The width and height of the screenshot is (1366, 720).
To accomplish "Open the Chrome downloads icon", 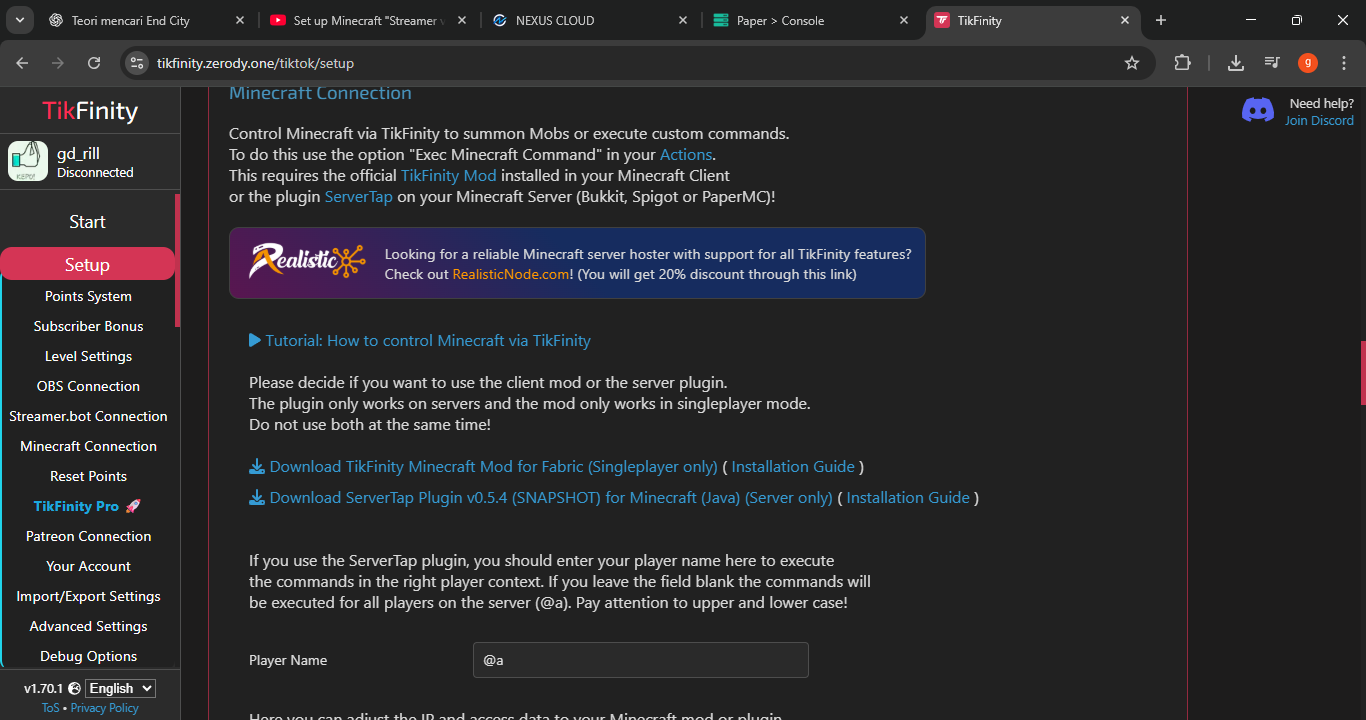I will click(1236, 63).
